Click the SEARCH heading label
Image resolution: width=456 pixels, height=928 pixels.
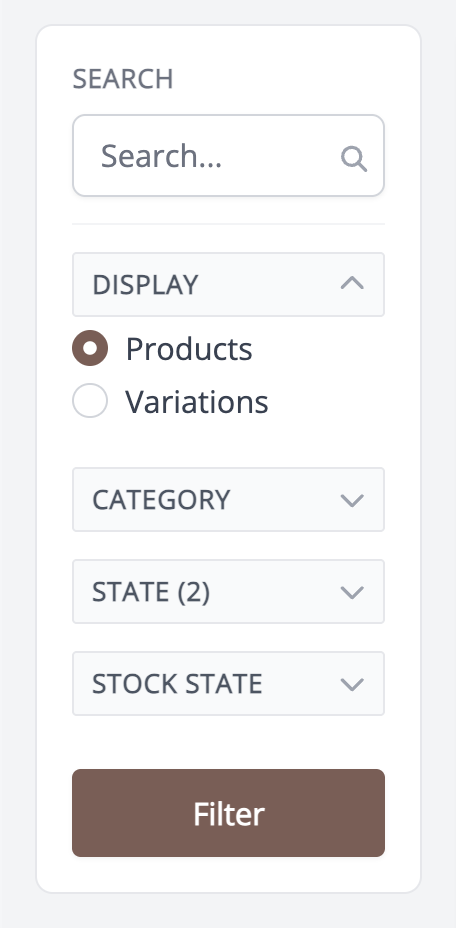pyautogui.click(x=123, y=79)
